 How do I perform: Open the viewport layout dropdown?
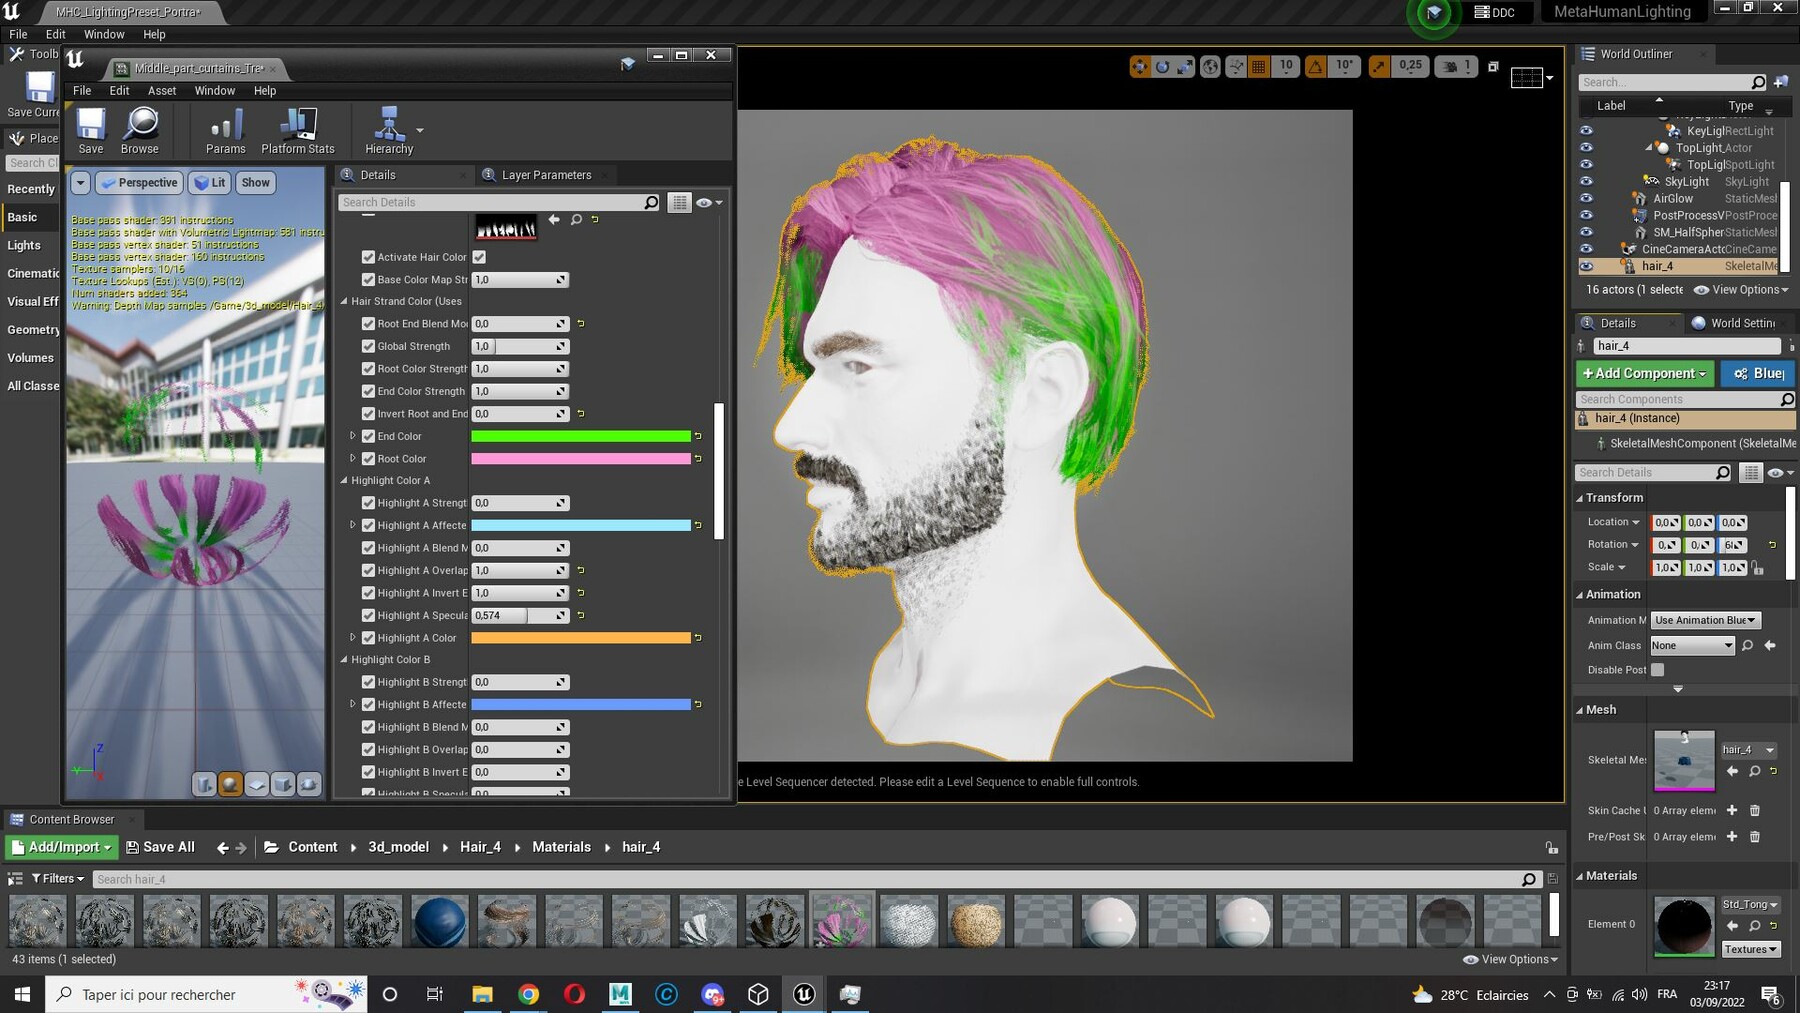point(1531,77)
